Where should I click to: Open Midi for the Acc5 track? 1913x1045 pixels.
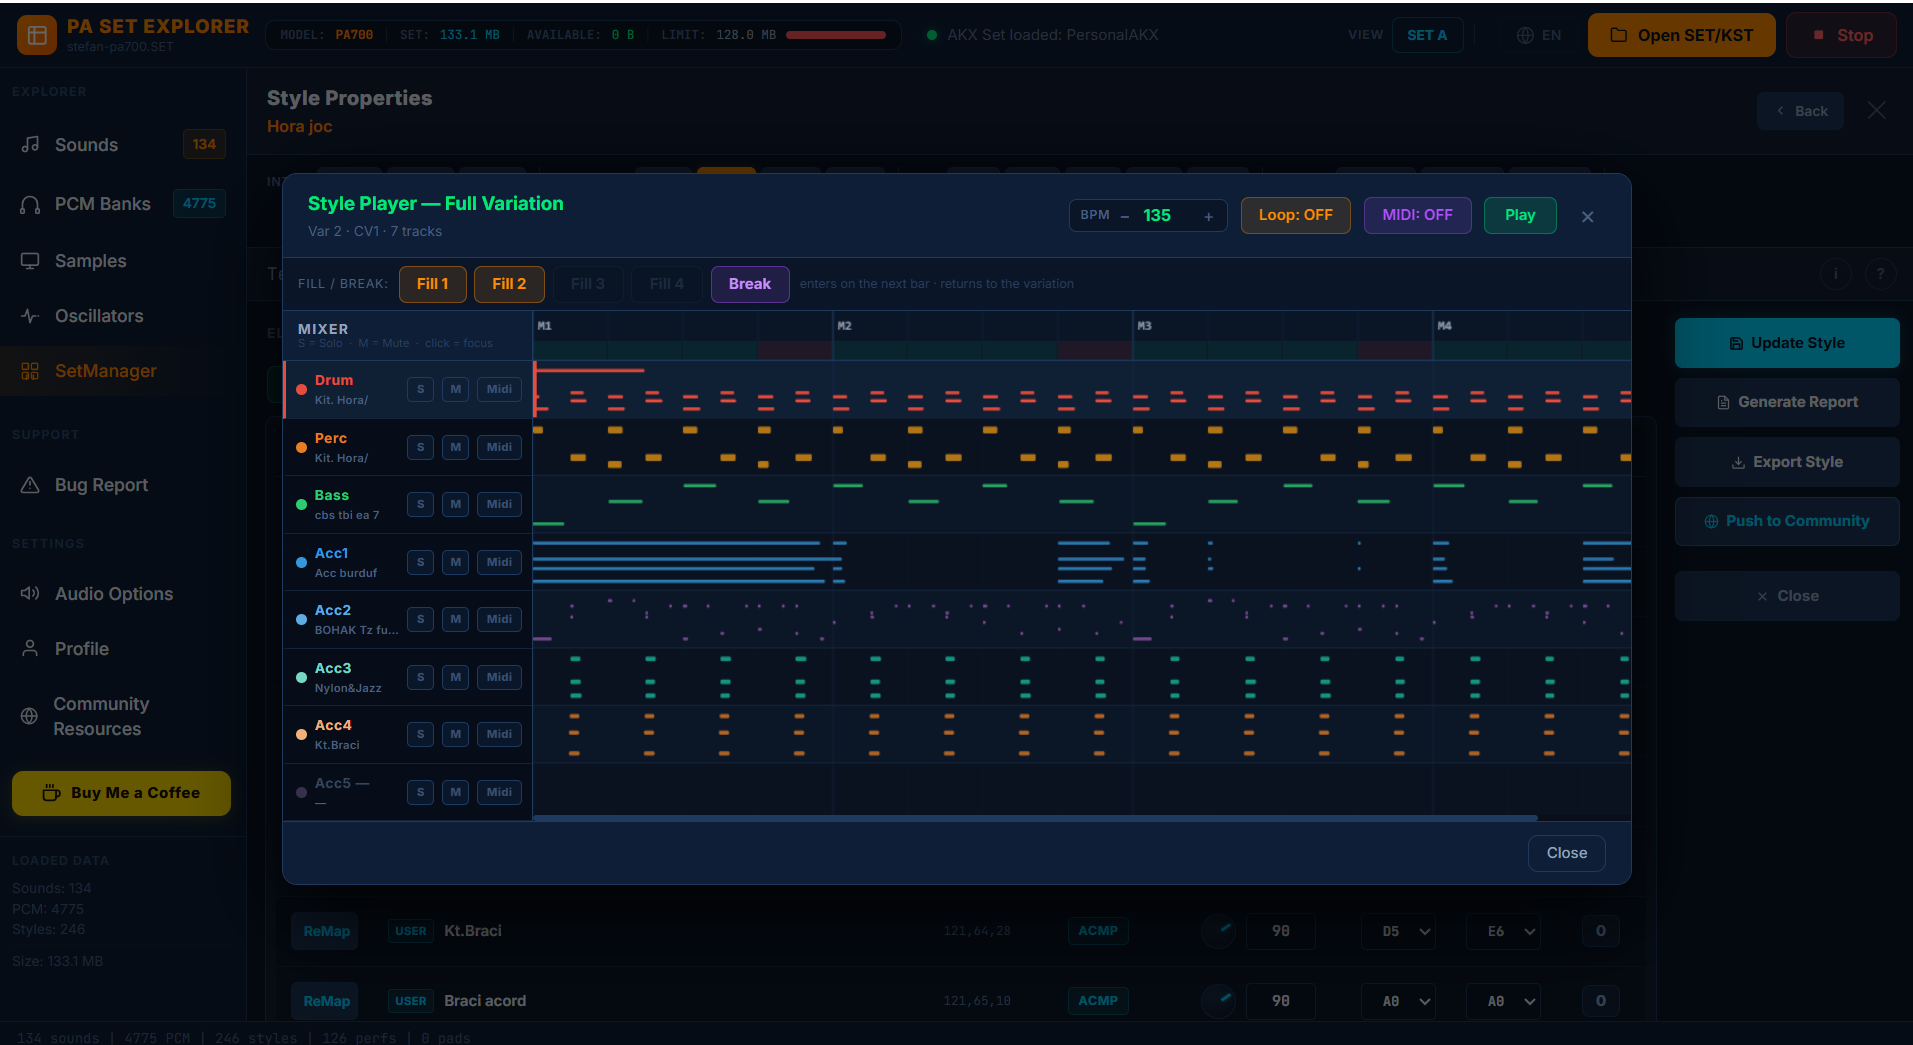(499, 792)
